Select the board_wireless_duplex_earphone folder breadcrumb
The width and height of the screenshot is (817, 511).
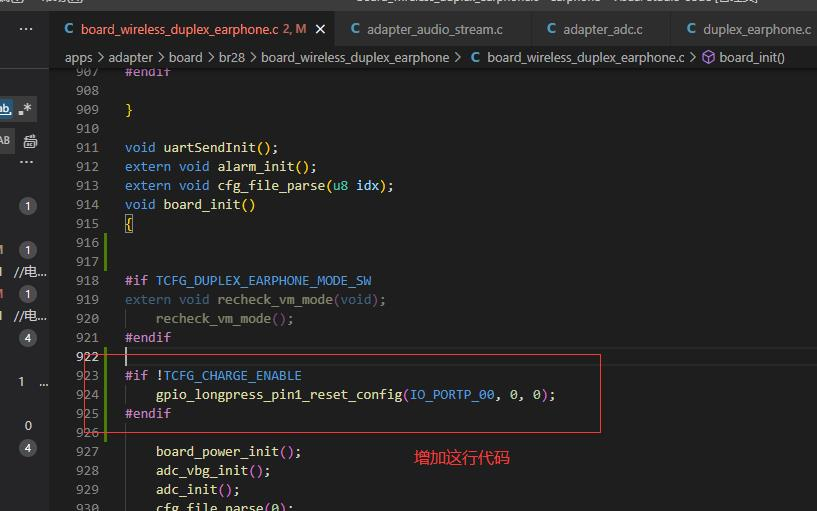point(355,57)
